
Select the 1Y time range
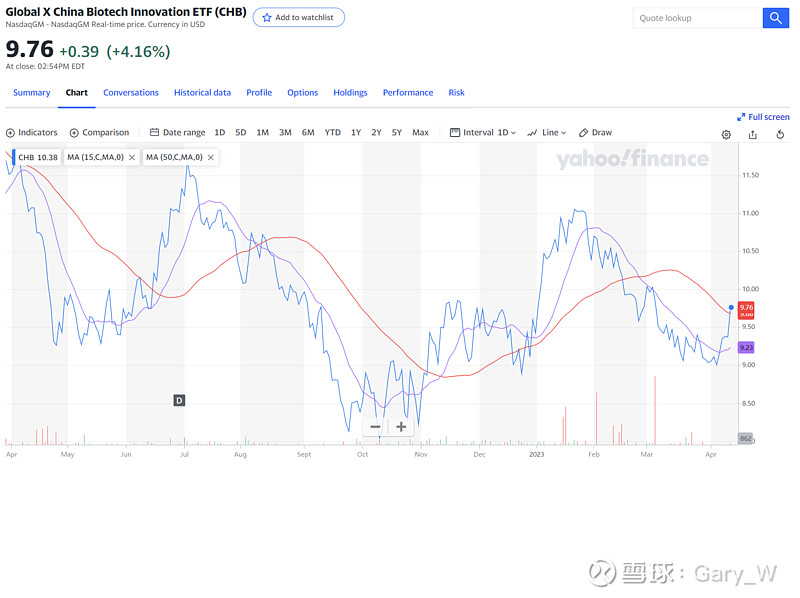[x=355, y=132]
